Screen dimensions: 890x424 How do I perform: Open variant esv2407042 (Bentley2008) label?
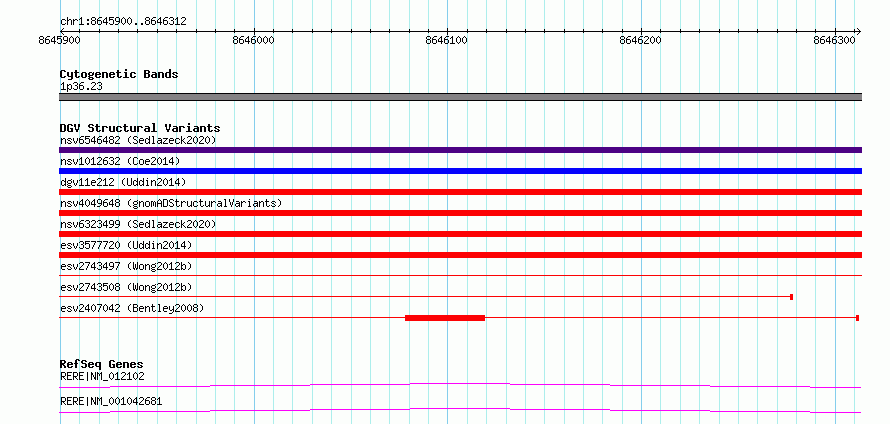[x=132, y=308]
